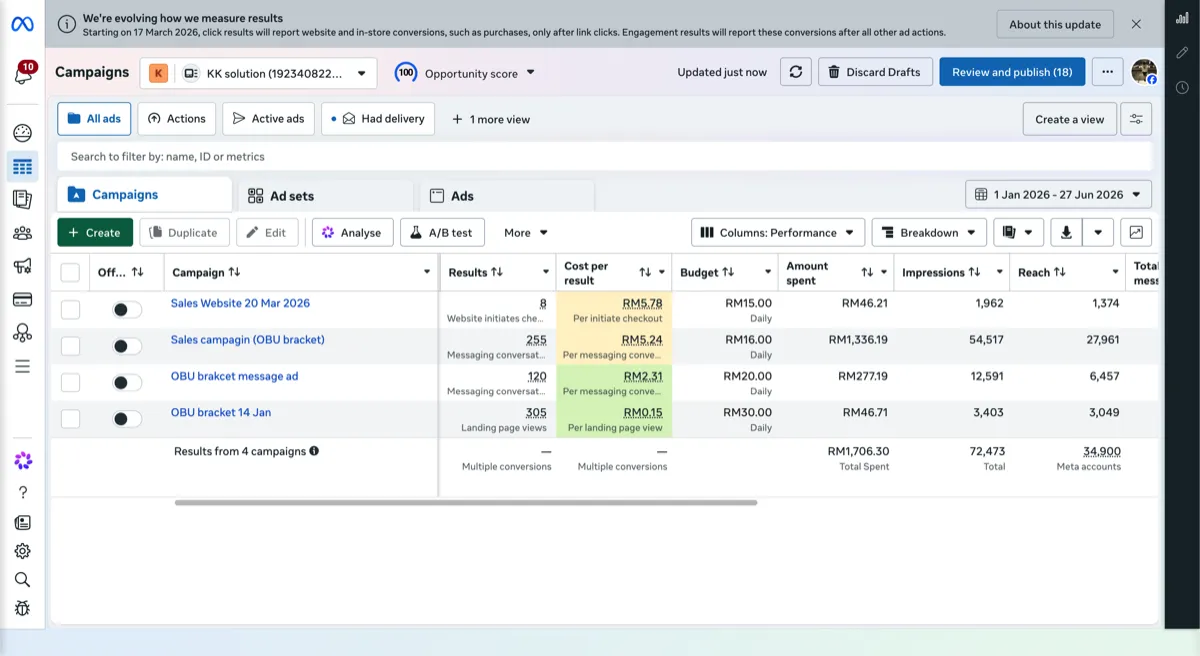Click the search filter field
This screenshot has width=1200, height=656.
click(604, 156)
